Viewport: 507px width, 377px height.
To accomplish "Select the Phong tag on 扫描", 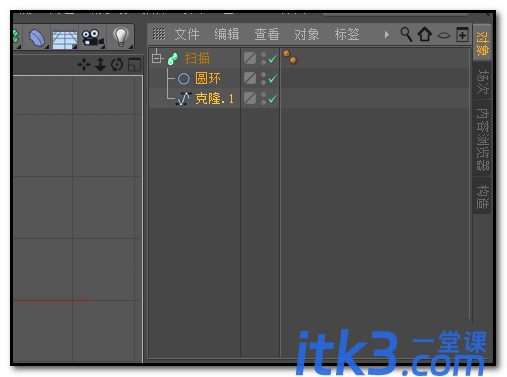I will [290, 57].
